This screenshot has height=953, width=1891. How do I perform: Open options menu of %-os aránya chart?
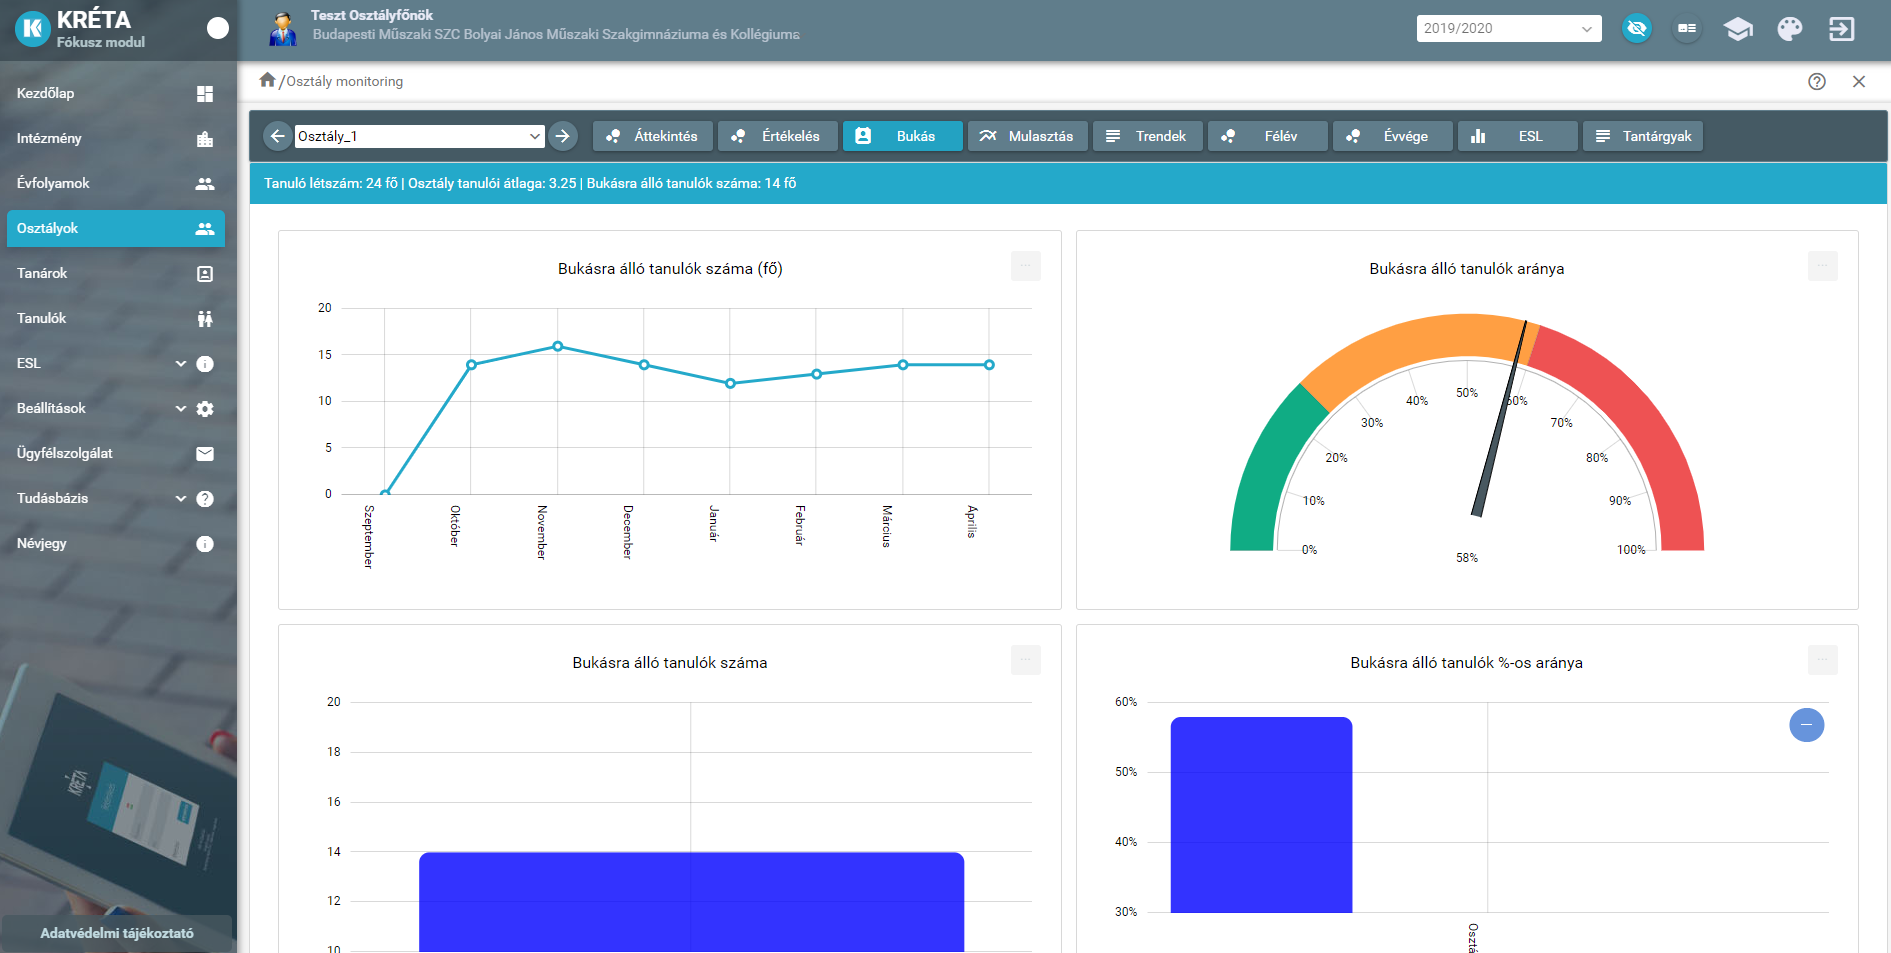[1823, 660]
